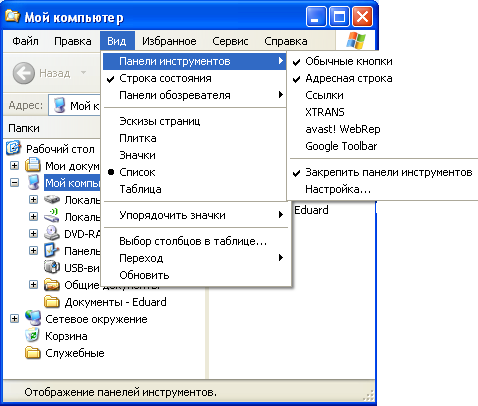Click the Рабочий стол desktop icon

pyautogui.click(x=14, y=148)
